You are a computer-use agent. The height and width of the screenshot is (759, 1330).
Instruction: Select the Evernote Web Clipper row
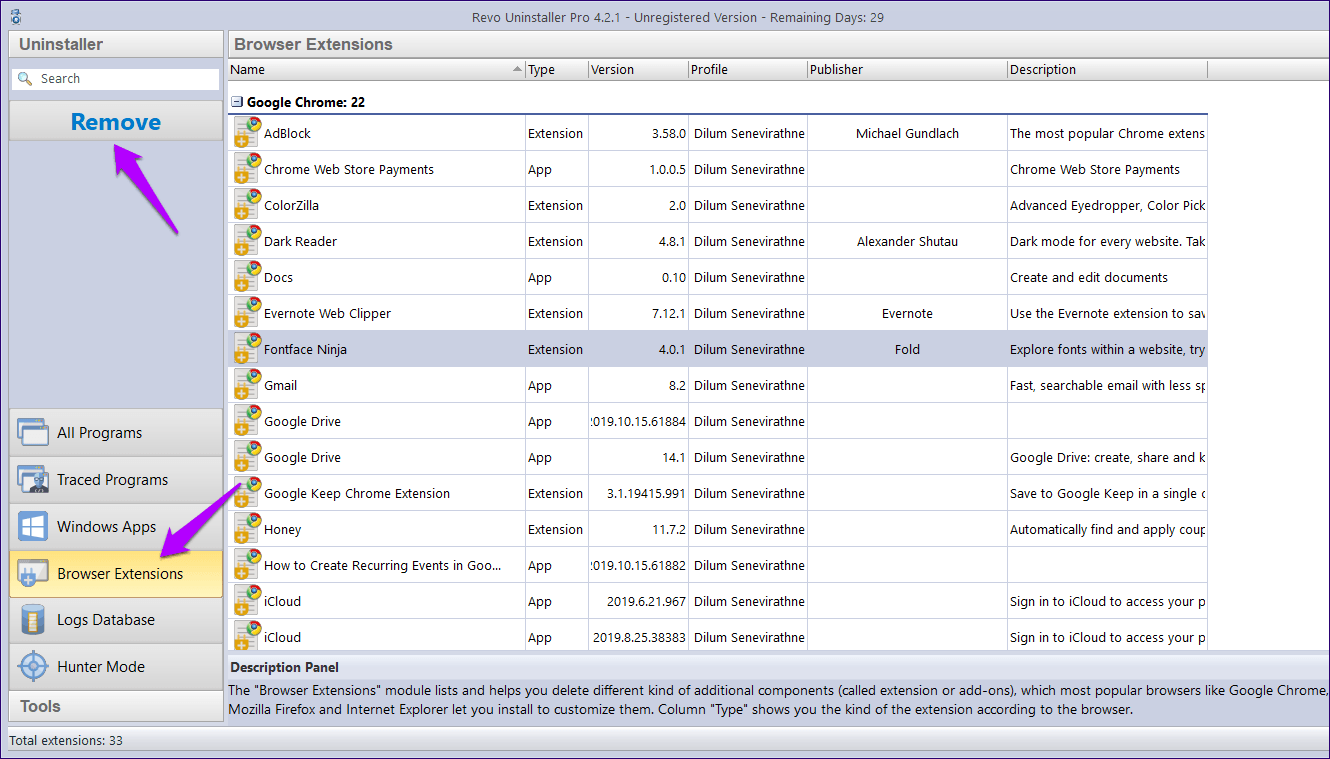(x=718, y=313)
